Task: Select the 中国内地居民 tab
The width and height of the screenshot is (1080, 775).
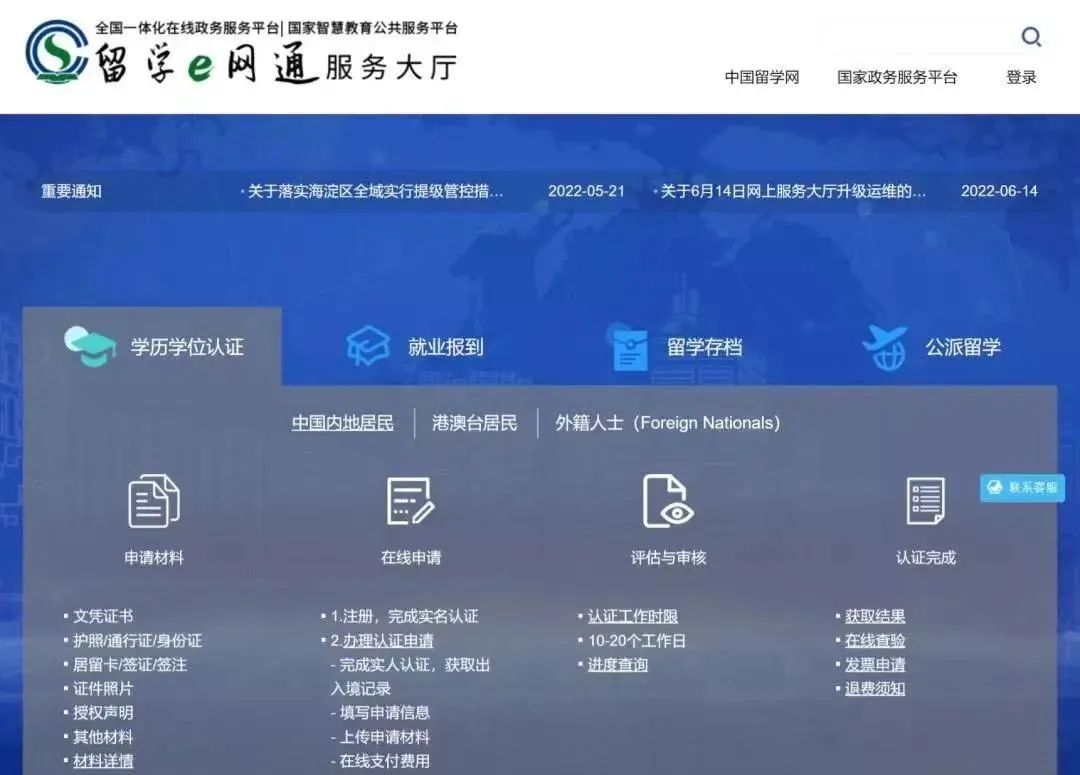Action: (342, 423)
